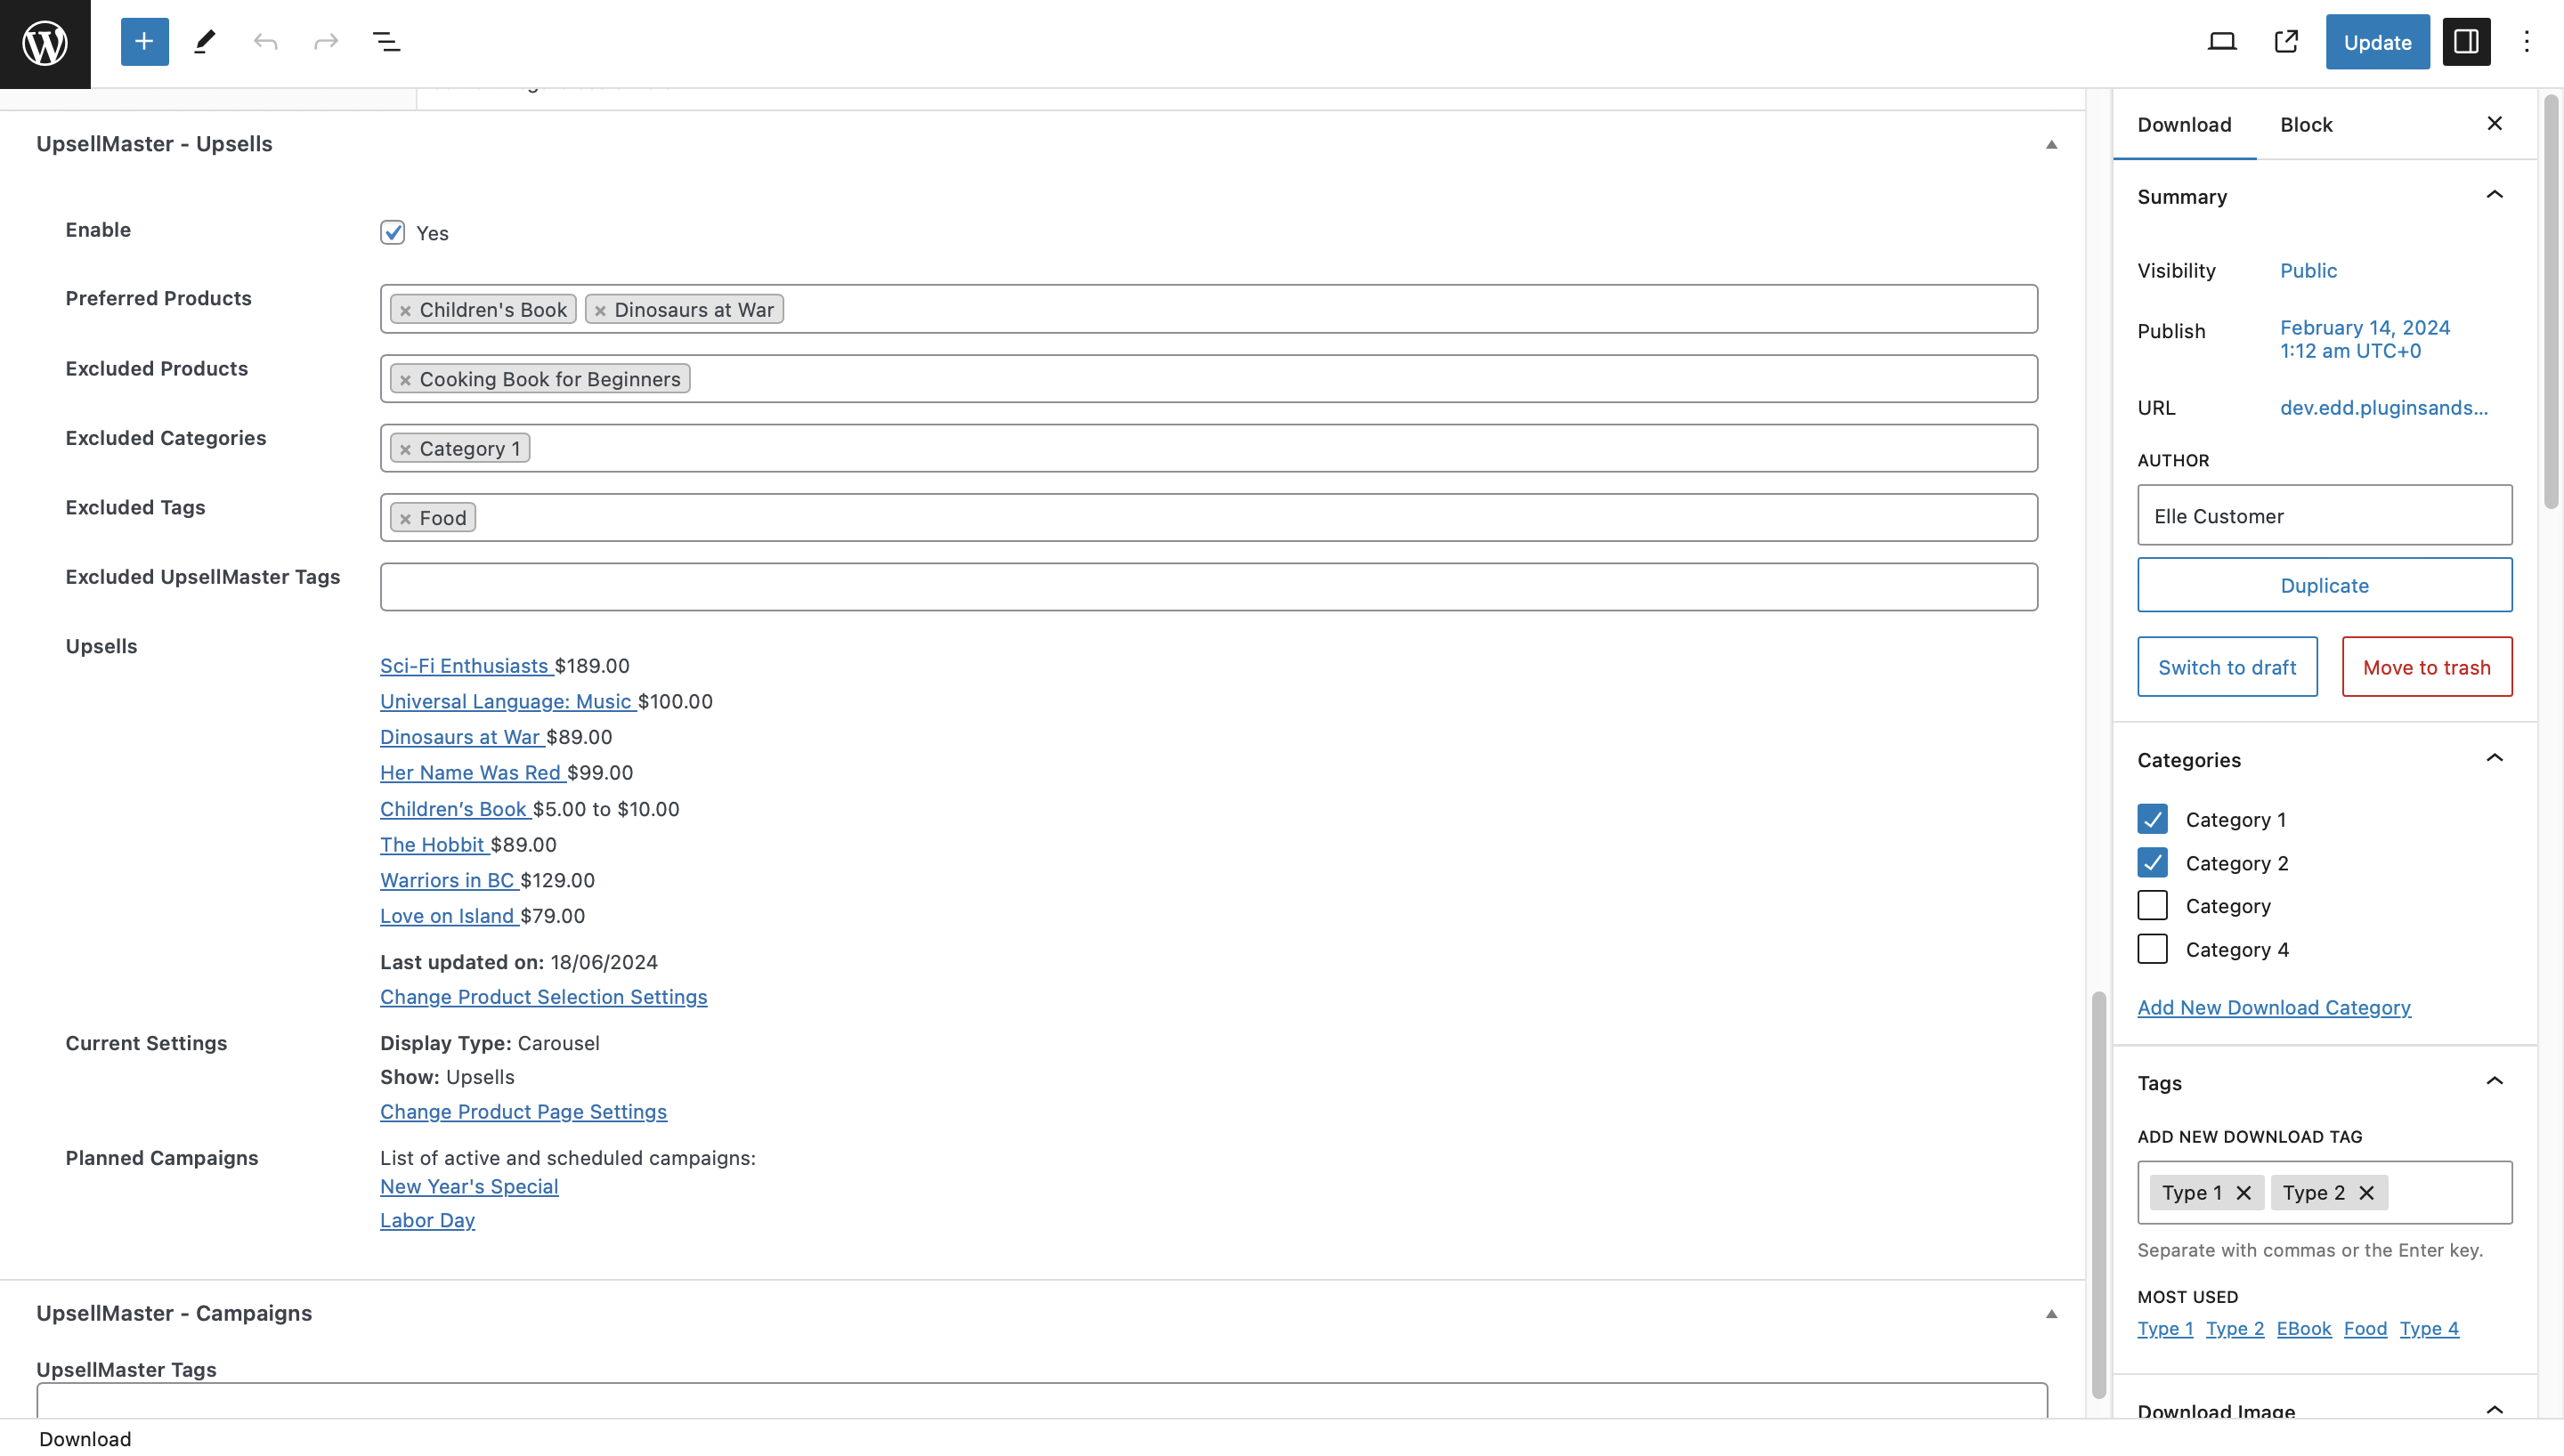2564x1456 pixels.
Task: Add the Food most-used tag
Action: [2365, 1328]
